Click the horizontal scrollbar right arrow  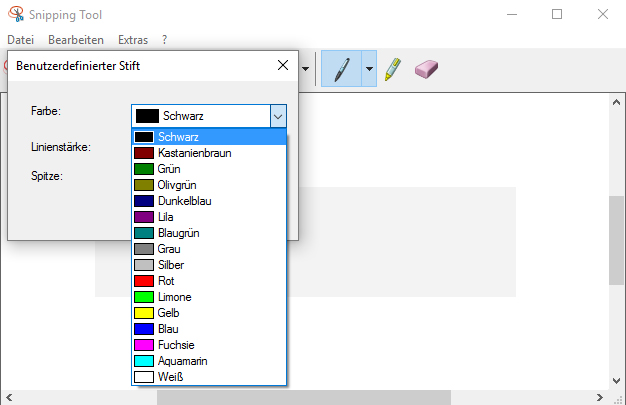pyautogui.click(x=600, y=397)
